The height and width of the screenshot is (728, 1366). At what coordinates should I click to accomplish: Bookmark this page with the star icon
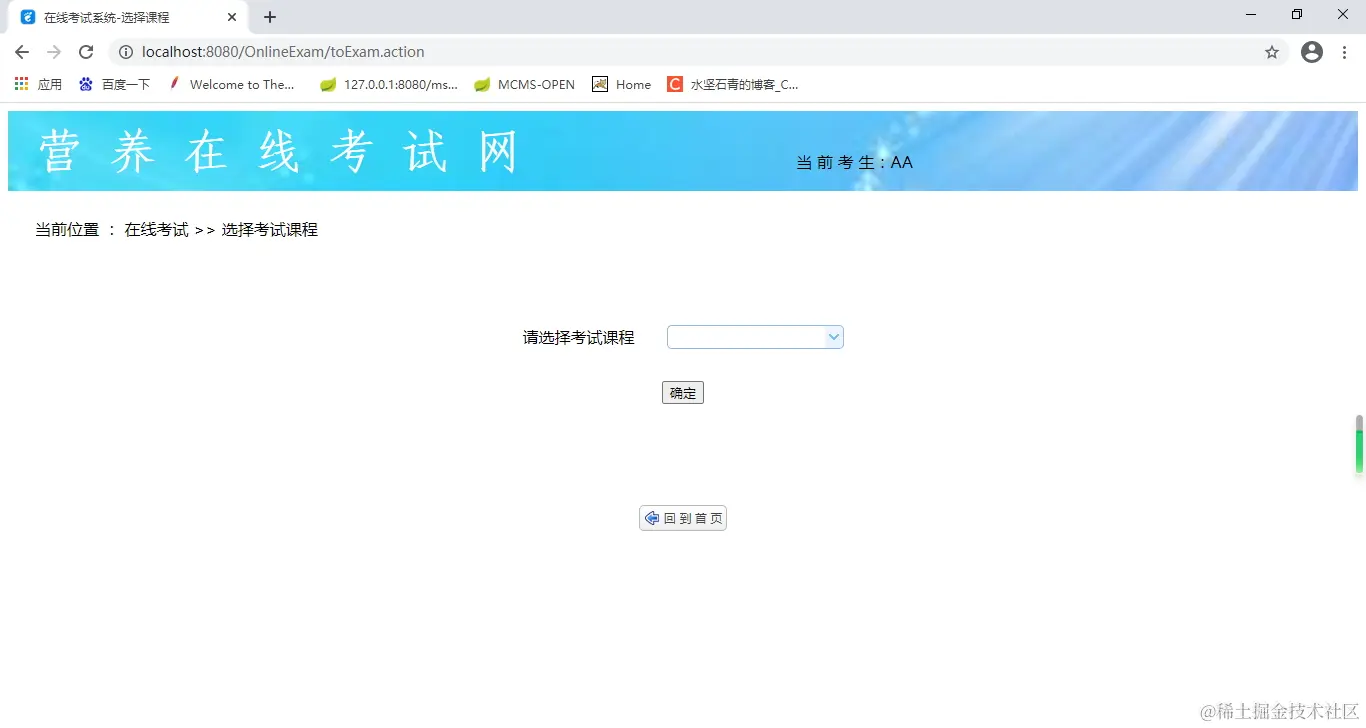tap(1271, 52)
